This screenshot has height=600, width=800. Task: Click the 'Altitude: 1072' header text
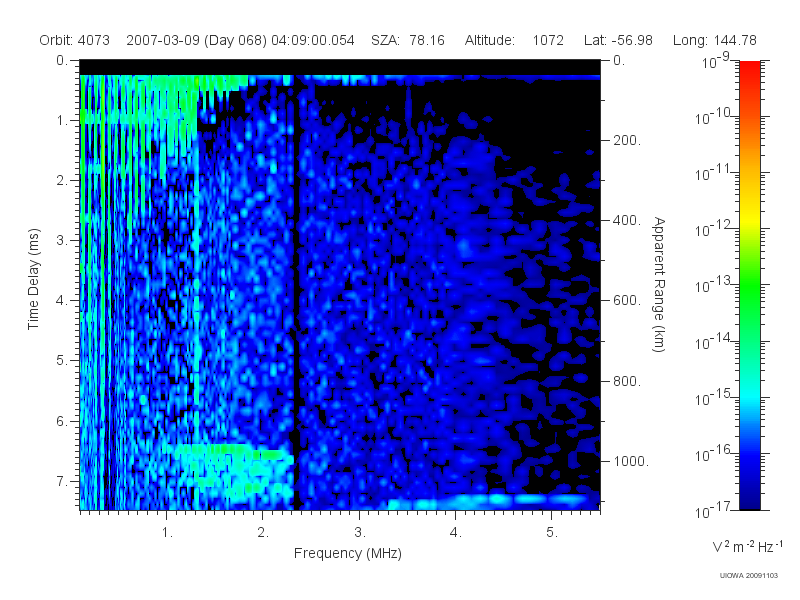point(514,40)
